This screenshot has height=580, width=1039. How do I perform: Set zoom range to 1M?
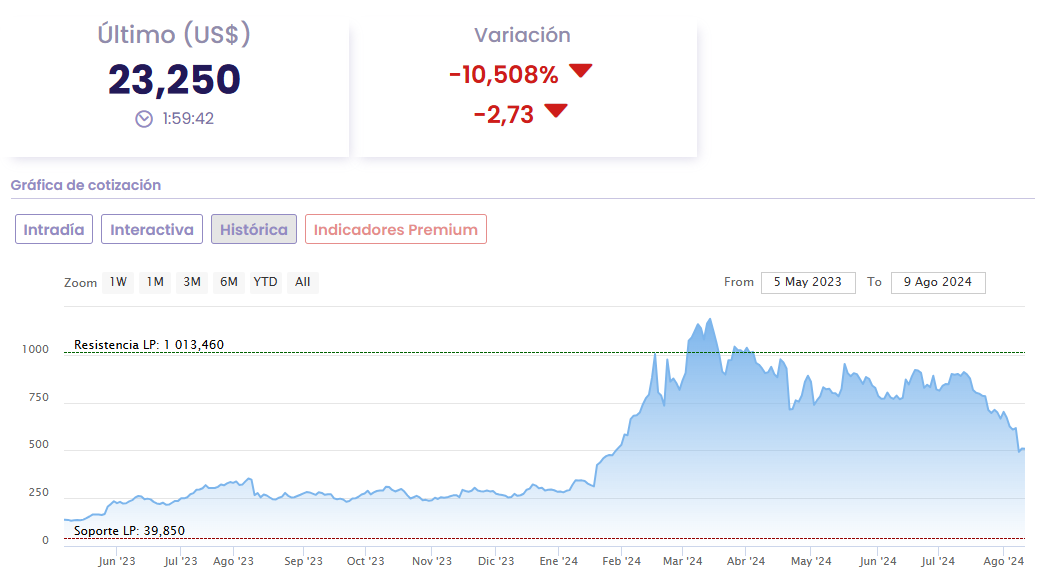pos(155,282)
